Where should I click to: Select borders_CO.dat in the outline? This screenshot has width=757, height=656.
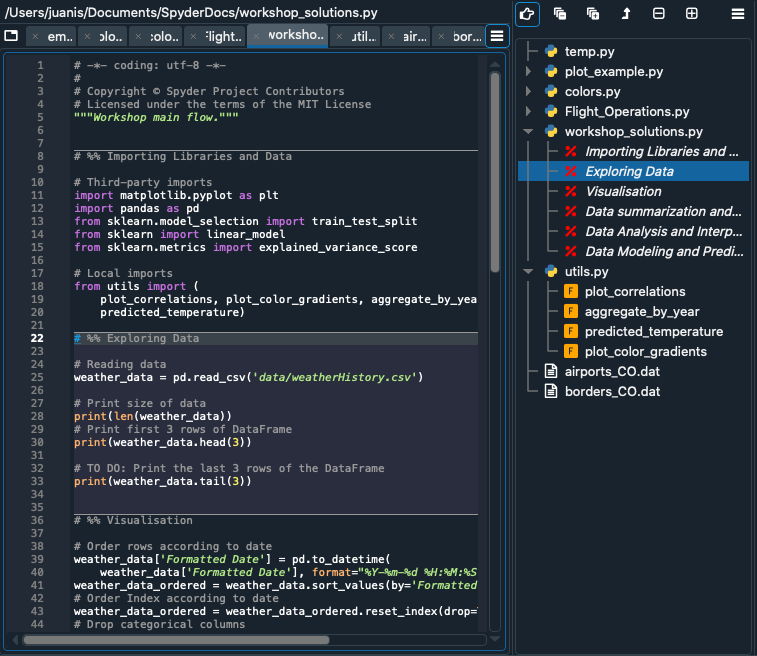click(612, 391)
